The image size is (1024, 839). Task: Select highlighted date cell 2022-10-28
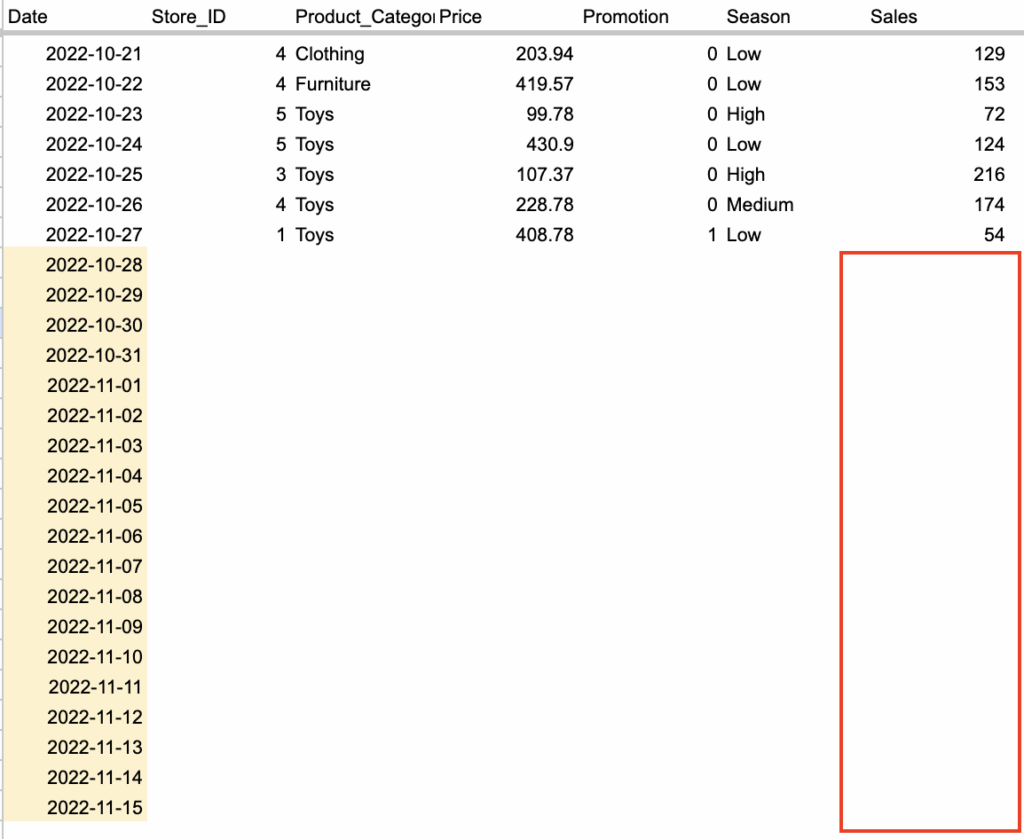pyautogui.click(x=94, y=265)
